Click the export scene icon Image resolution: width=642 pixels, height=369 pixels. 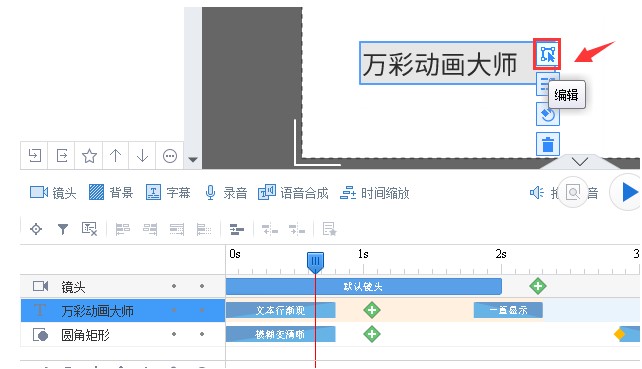[62, 156]
